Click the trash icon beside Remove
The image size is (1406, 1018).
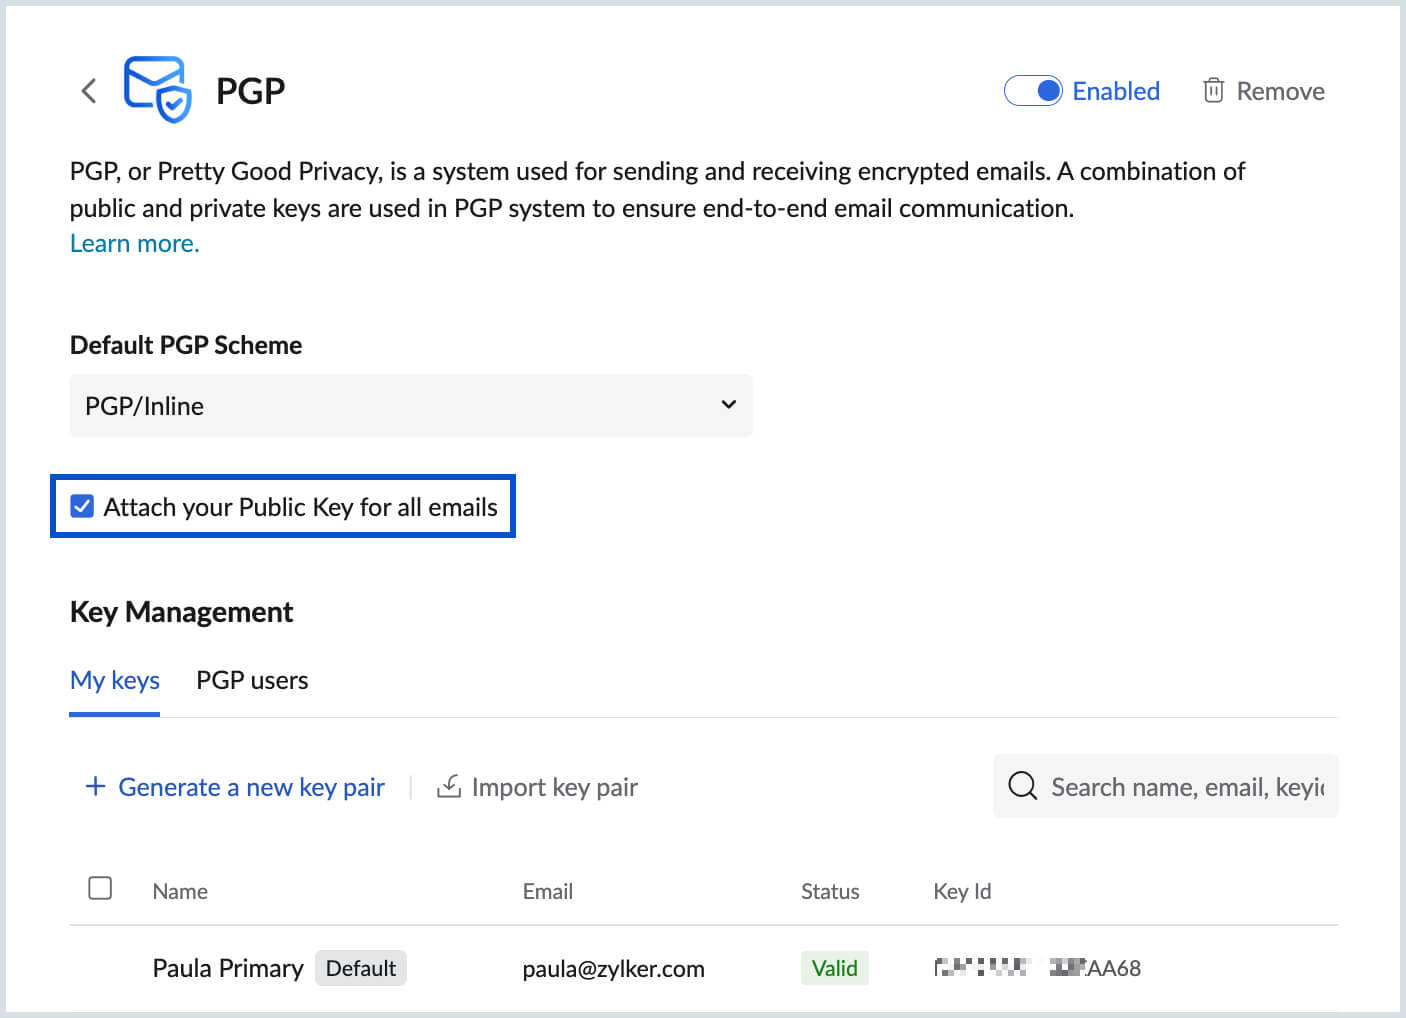click(x=1213, y=90)
